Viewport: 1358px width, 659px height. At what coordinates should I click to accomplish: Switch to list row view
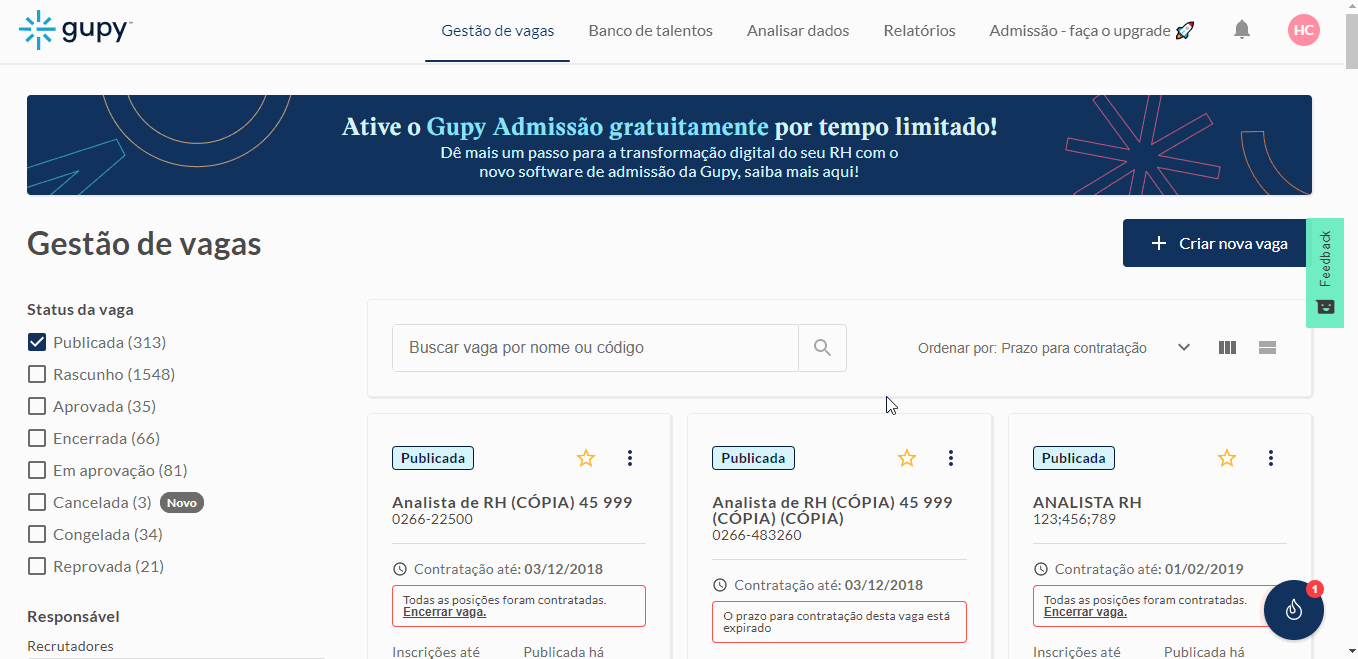1267,348
